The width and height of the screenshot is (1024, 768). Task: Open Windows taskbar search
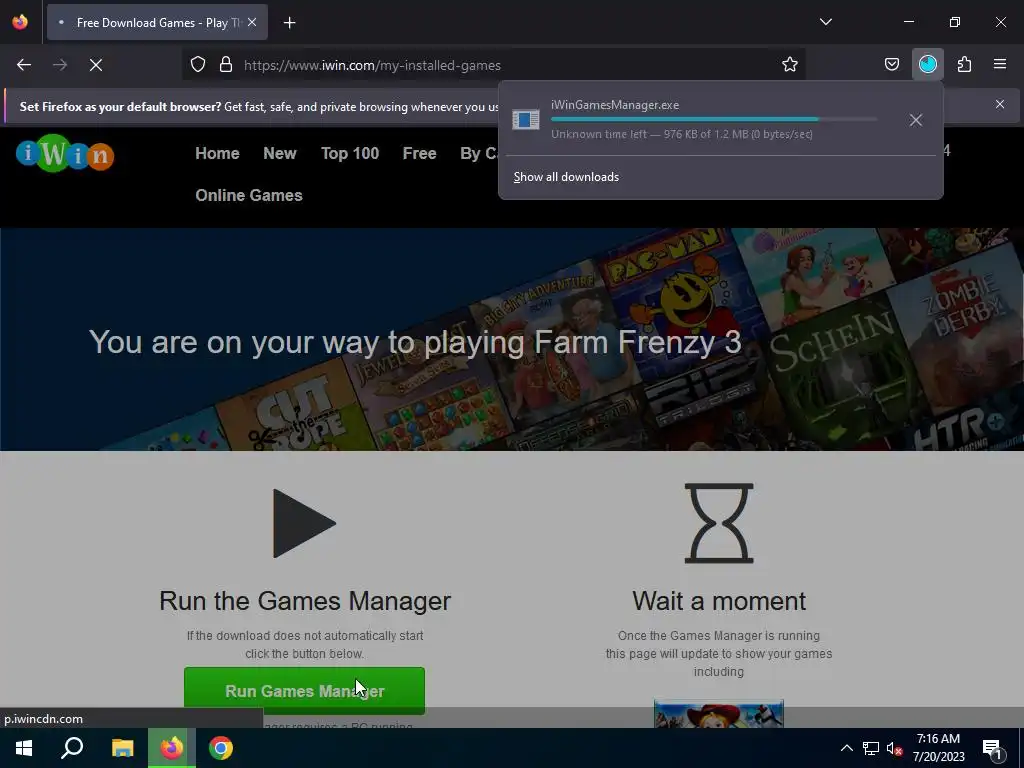pos(72,748)
